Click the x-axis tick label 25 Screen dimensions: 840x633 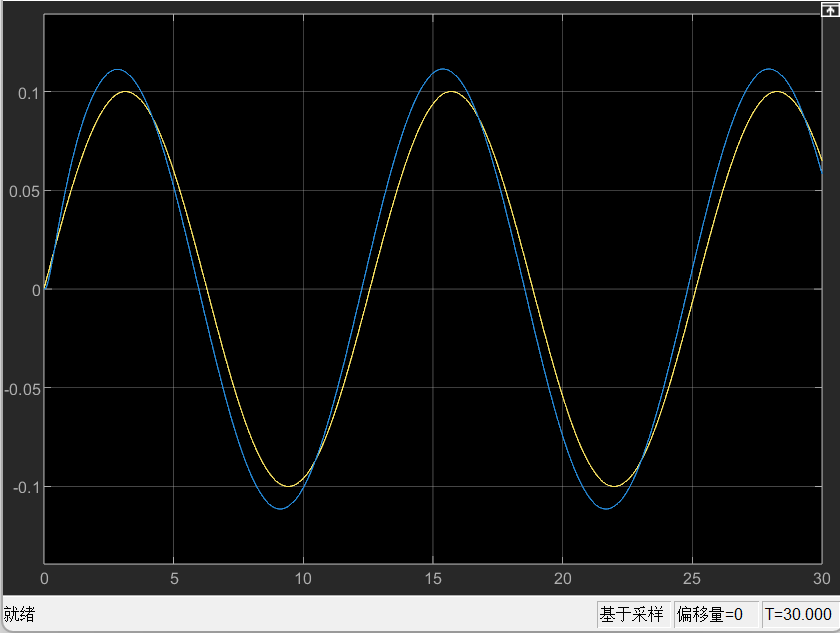(x=692, y=579)
